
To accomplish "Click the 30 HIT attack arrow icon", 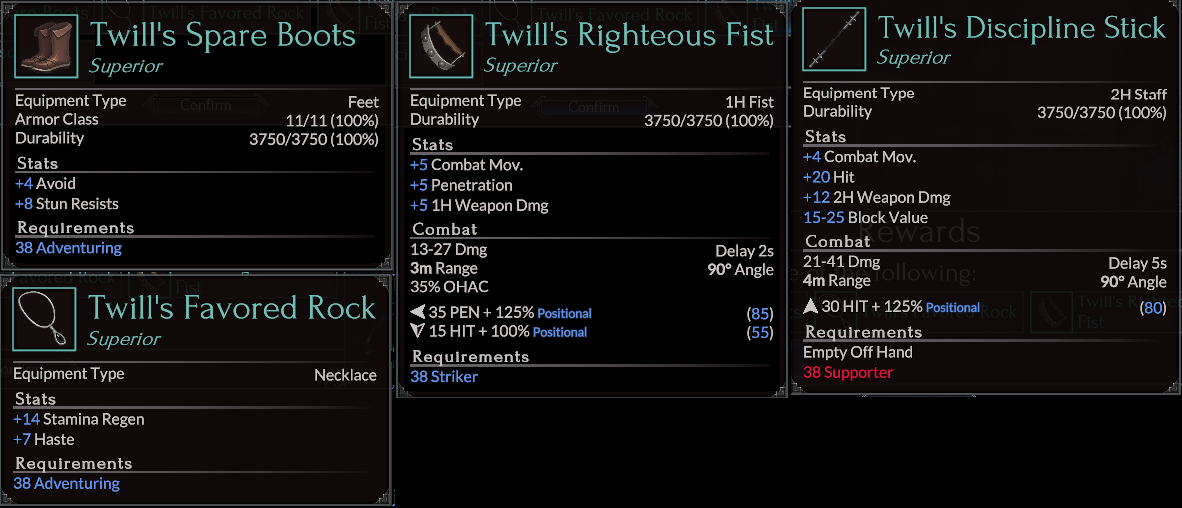I will [810, 307].
